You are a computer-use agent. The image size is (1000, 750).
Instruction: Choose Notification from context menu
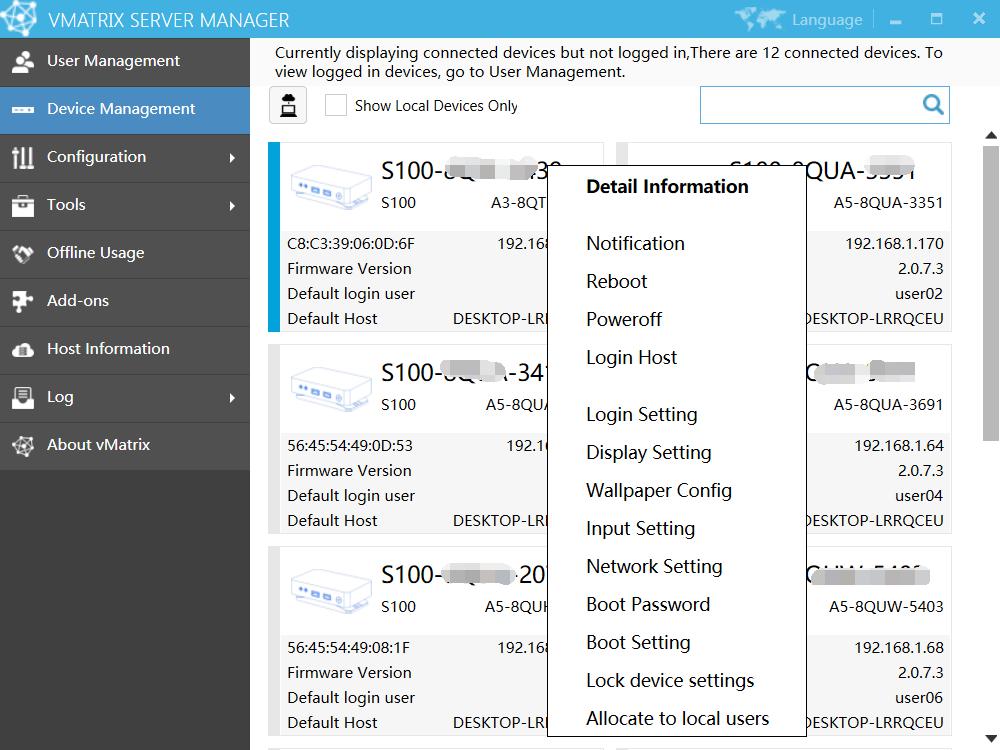(635, 244)
